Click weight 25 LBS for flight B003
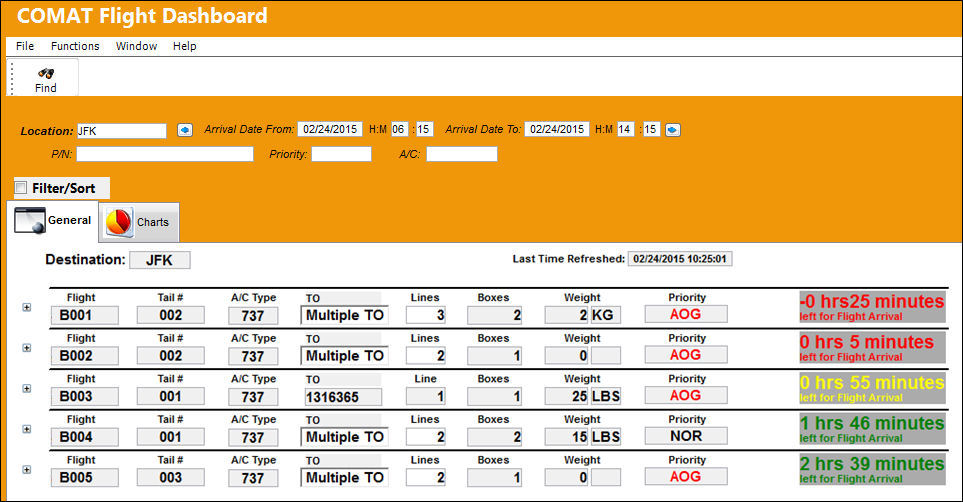This screenshot has width=963, height=502. 582,396
